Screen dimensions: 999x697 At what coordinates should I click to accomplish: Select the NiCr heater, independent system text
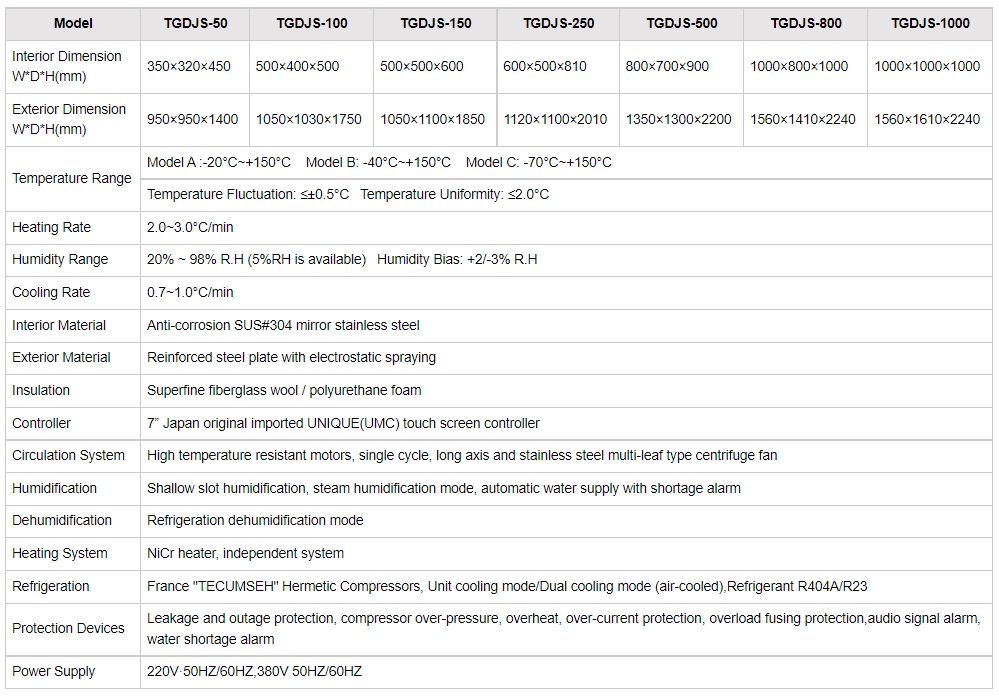tap(245, 553)
